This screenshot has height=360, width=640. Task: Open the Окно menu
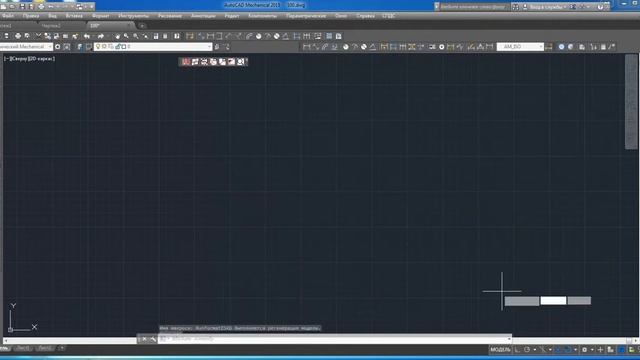coord(341,16)
